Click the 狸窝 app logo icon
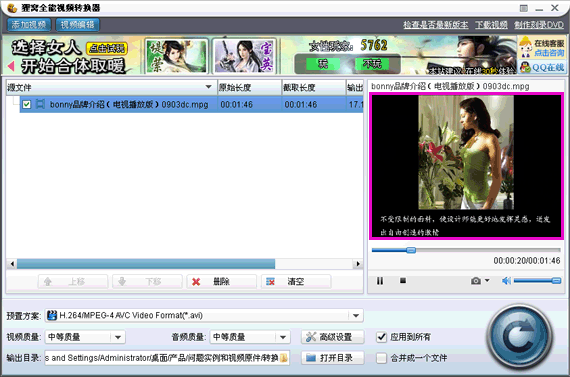Screen dimensions: 570x377 [x=12, y=8]
